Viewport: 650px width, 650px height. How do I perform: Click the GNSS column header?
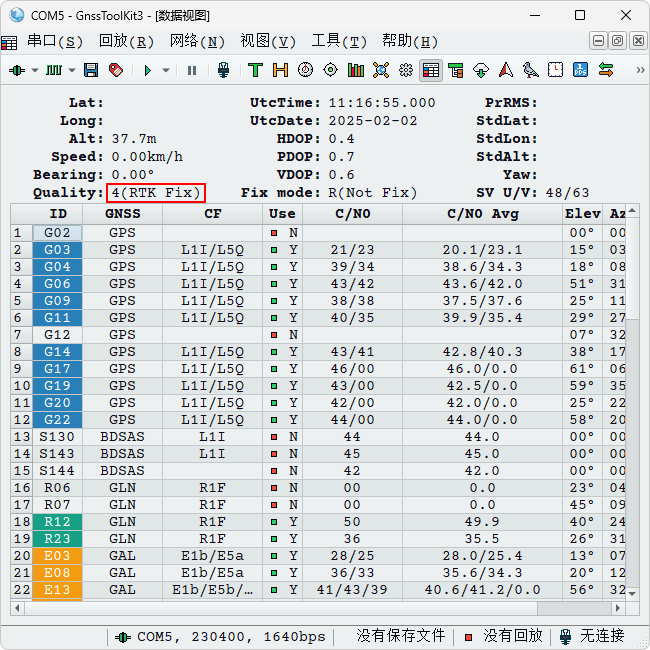point(122,213)
